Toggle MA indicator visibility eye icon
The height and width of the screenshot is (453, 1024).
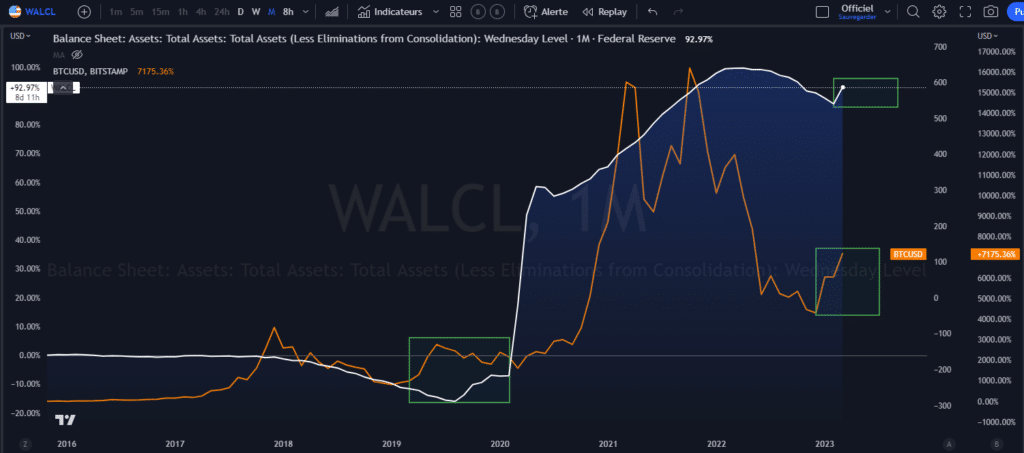click(76, 54)
